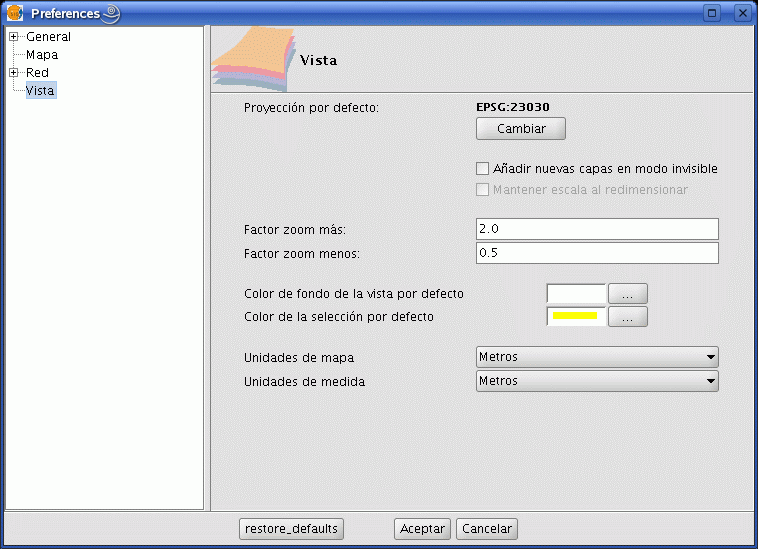The width and height of the screenshot is (758, 549).
Task: Select Mapa in the preferences tree
Action: pyautogui.click(x=42, y=55)
